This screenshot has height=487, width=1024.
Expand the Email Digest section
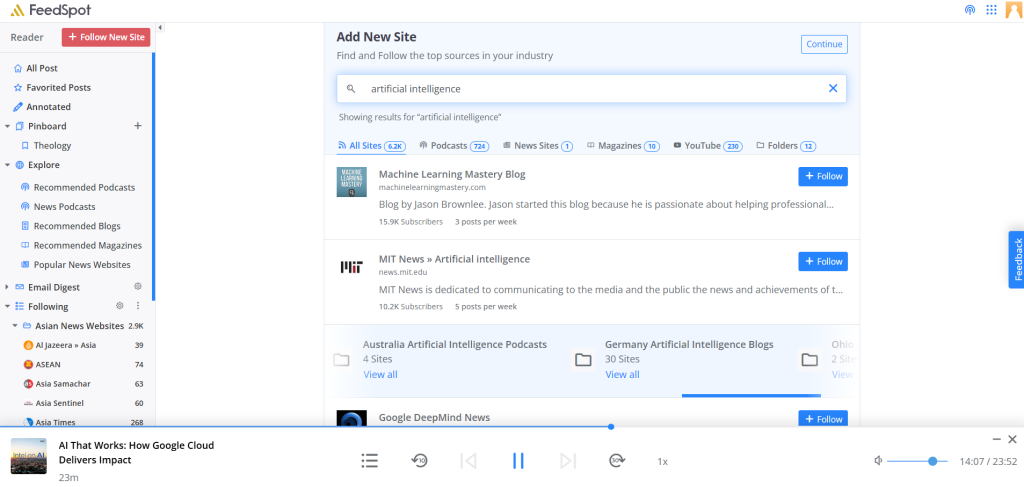pos(8,287)
